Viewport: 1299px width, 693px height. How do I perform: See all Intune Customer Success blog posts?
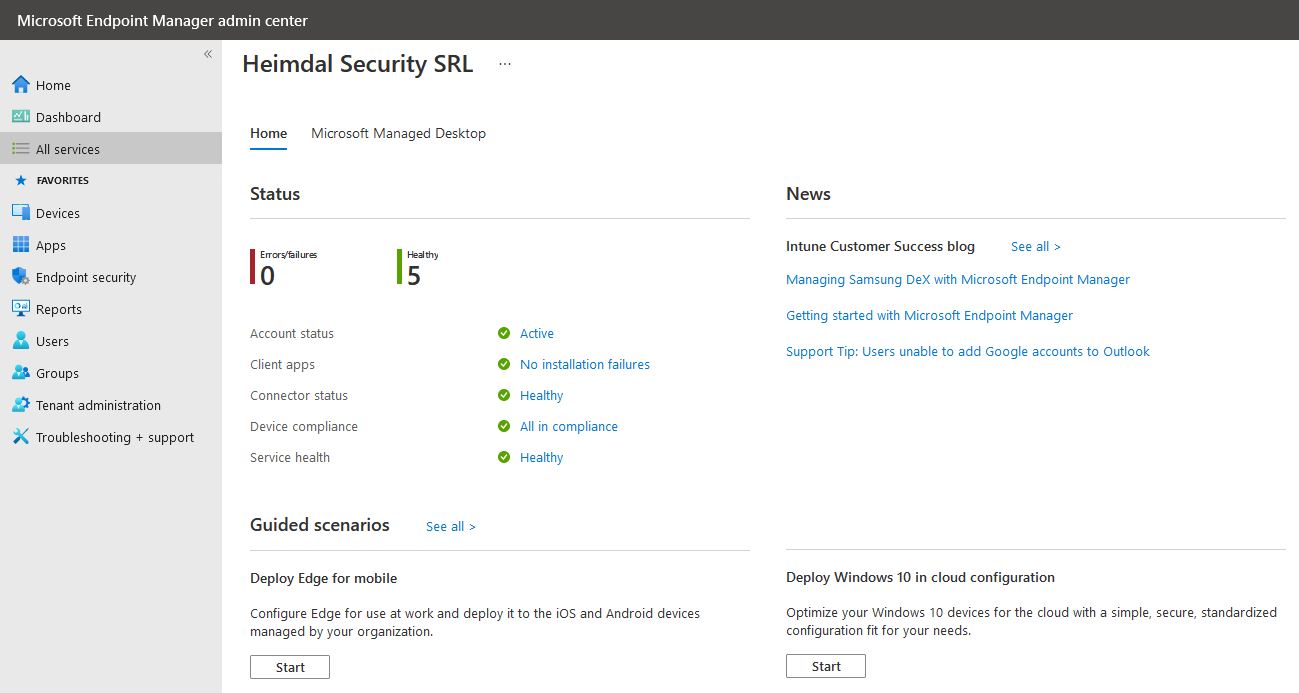[1035, 246]
